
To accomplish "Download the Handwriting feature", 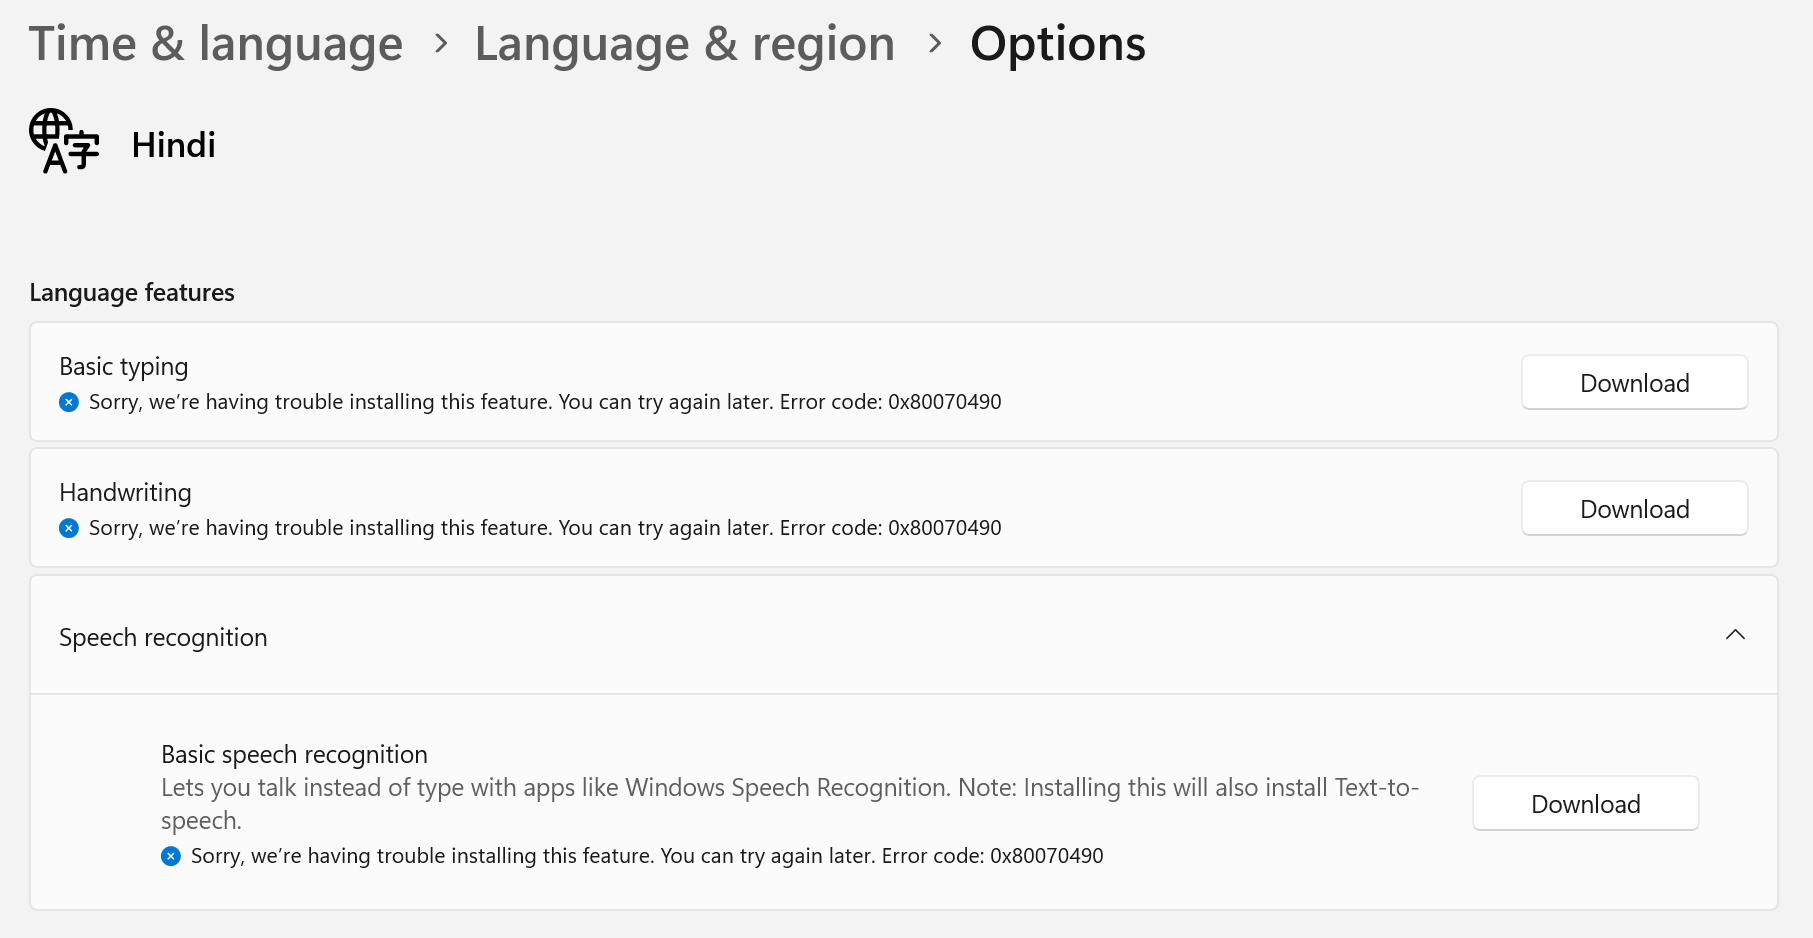I will pos(1634,509).
